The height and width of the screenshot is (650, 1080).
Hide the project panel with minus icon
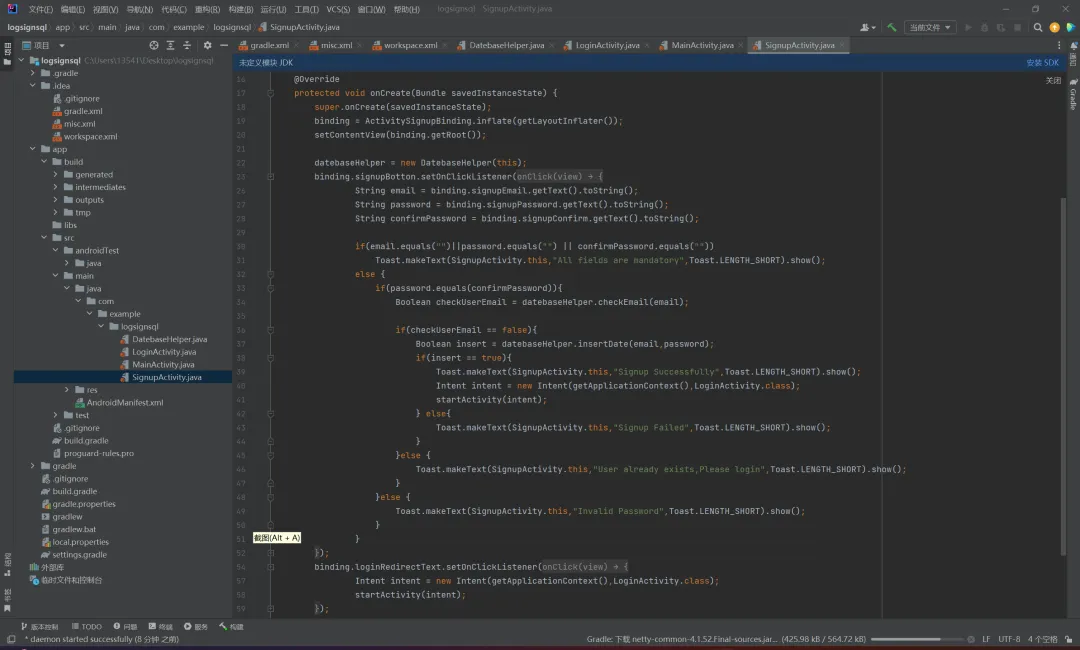223,45
